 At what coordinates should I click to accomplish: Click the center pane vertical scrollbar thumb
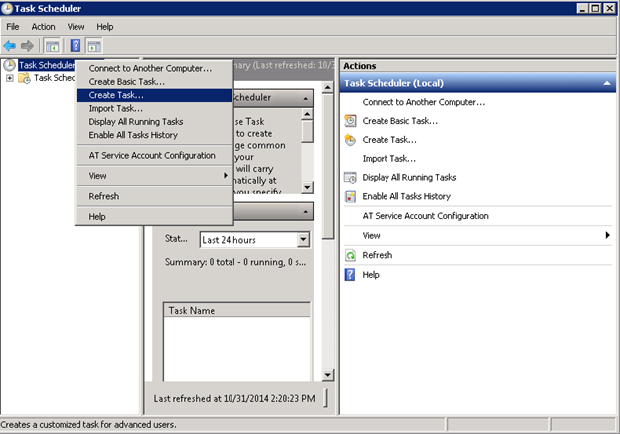point(328,167)
